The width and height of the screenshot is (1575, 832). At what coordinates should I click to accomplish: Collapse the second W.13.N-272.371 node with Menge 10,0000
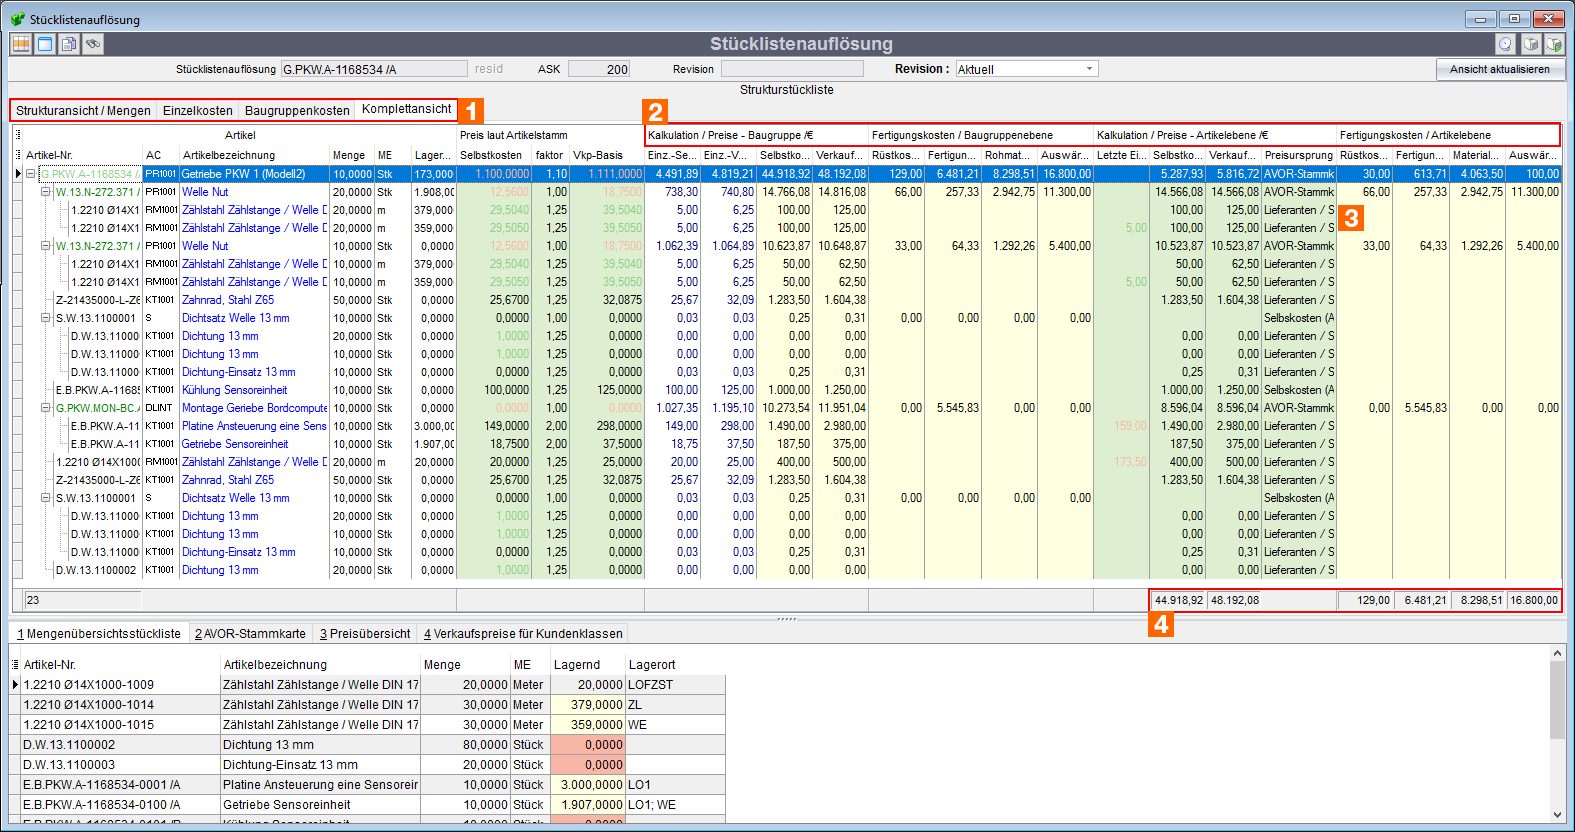pos(45,246)
